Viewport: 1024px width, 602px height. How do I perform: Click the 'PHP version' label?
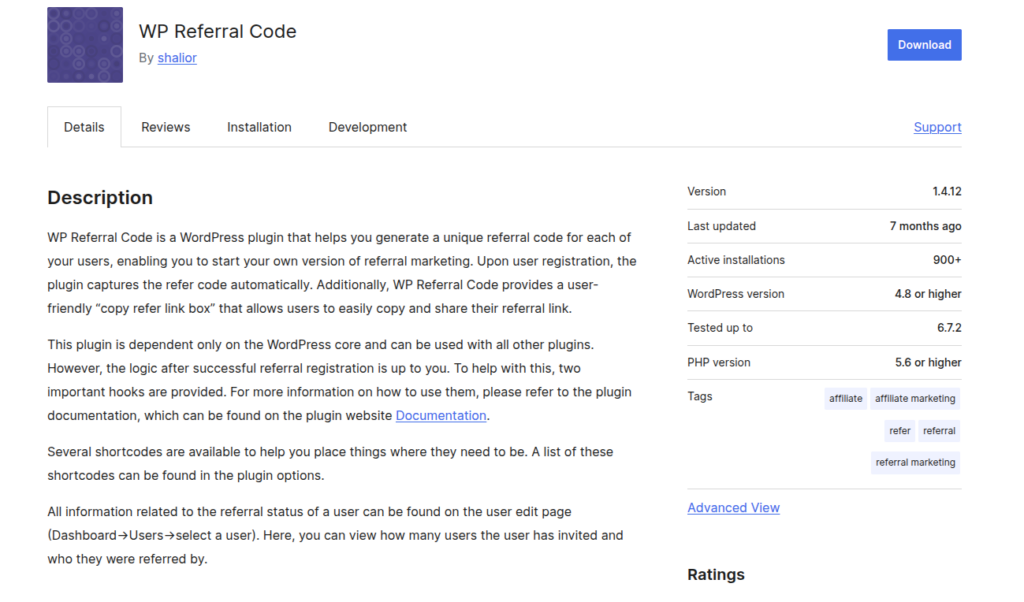718,363
